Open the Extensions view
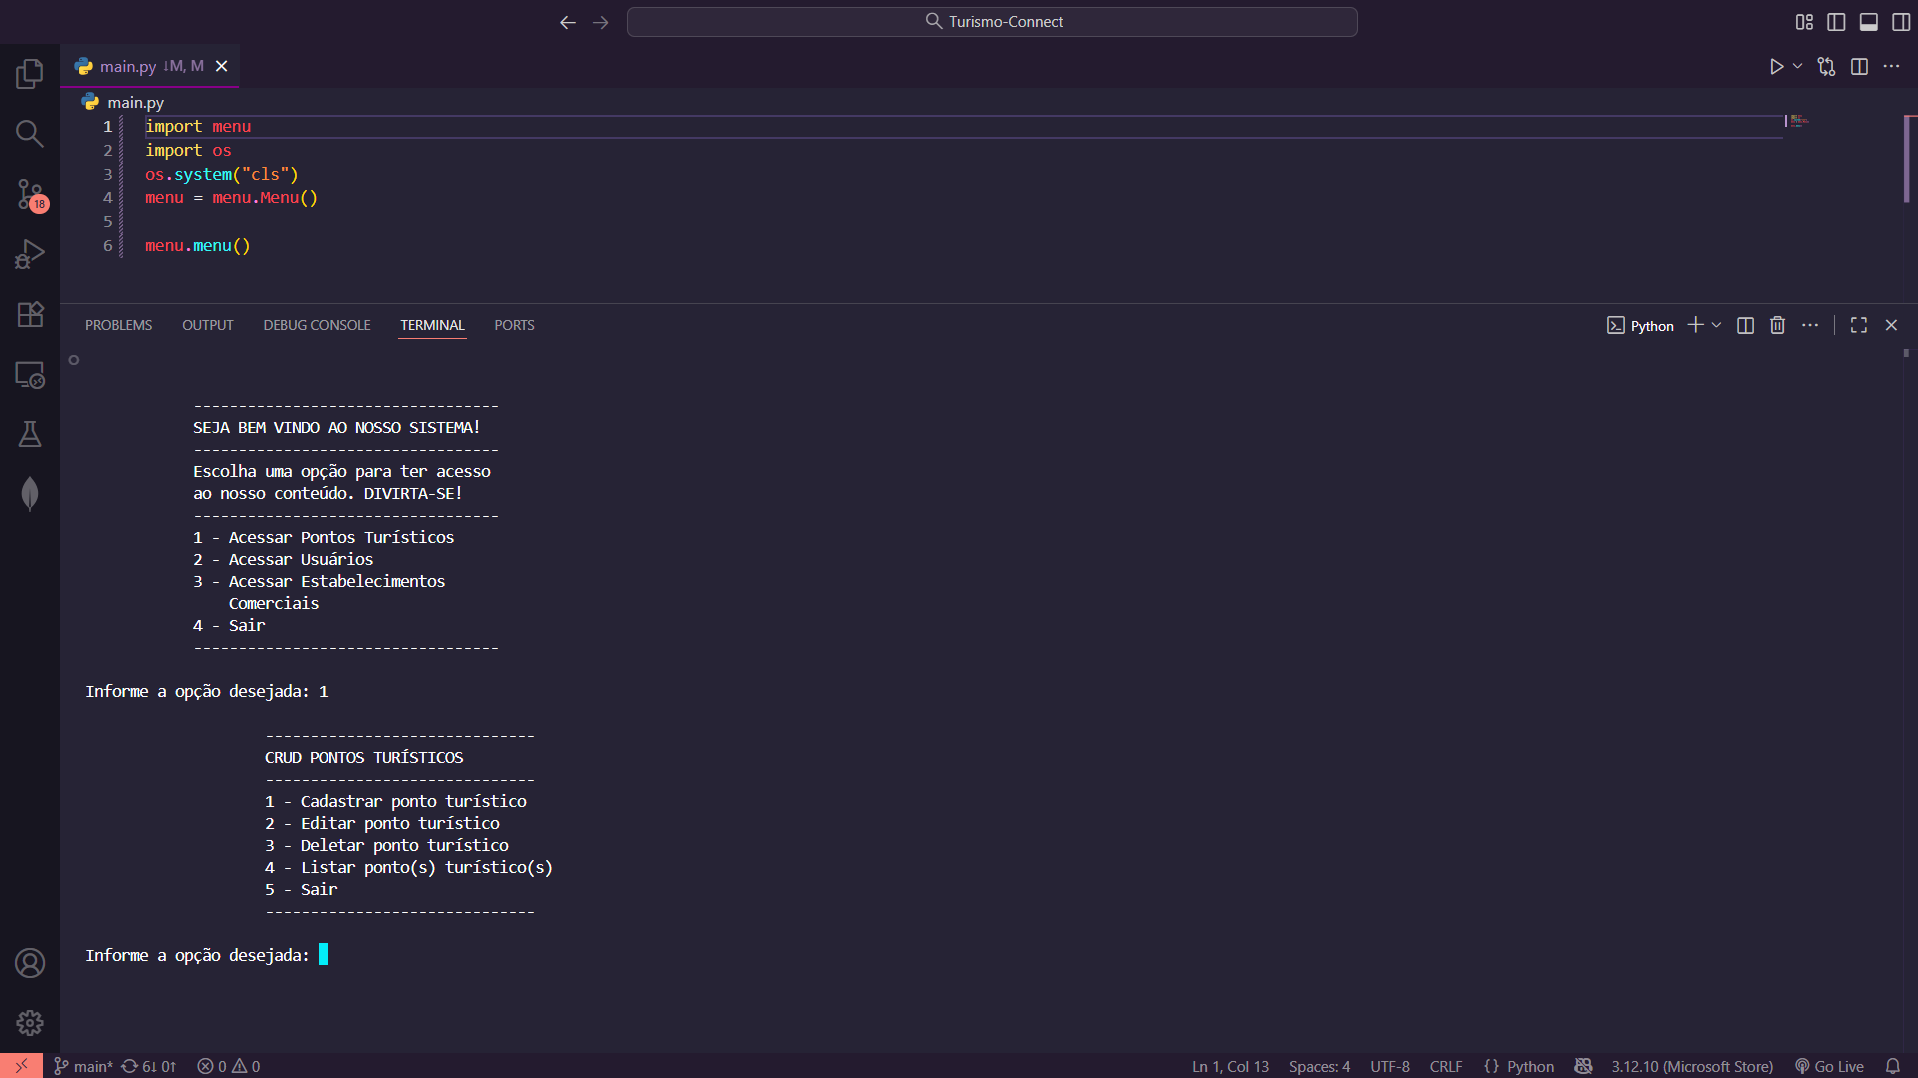This screenshot has height=1078, width=1918. [30, 314]
